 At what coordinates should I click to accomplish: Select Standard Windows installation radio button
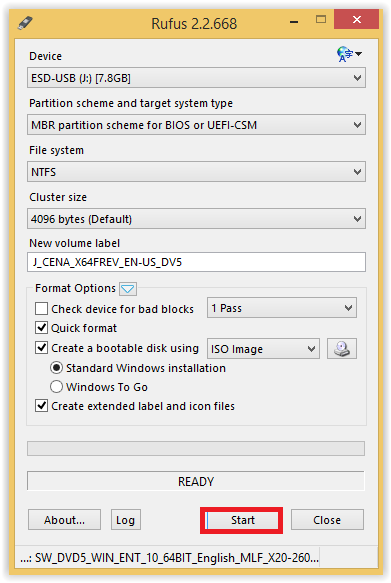point(56,368)
